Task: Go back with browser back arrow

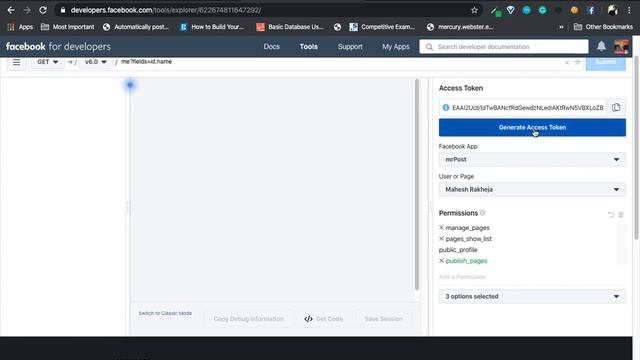Action: tap(11, 10)
